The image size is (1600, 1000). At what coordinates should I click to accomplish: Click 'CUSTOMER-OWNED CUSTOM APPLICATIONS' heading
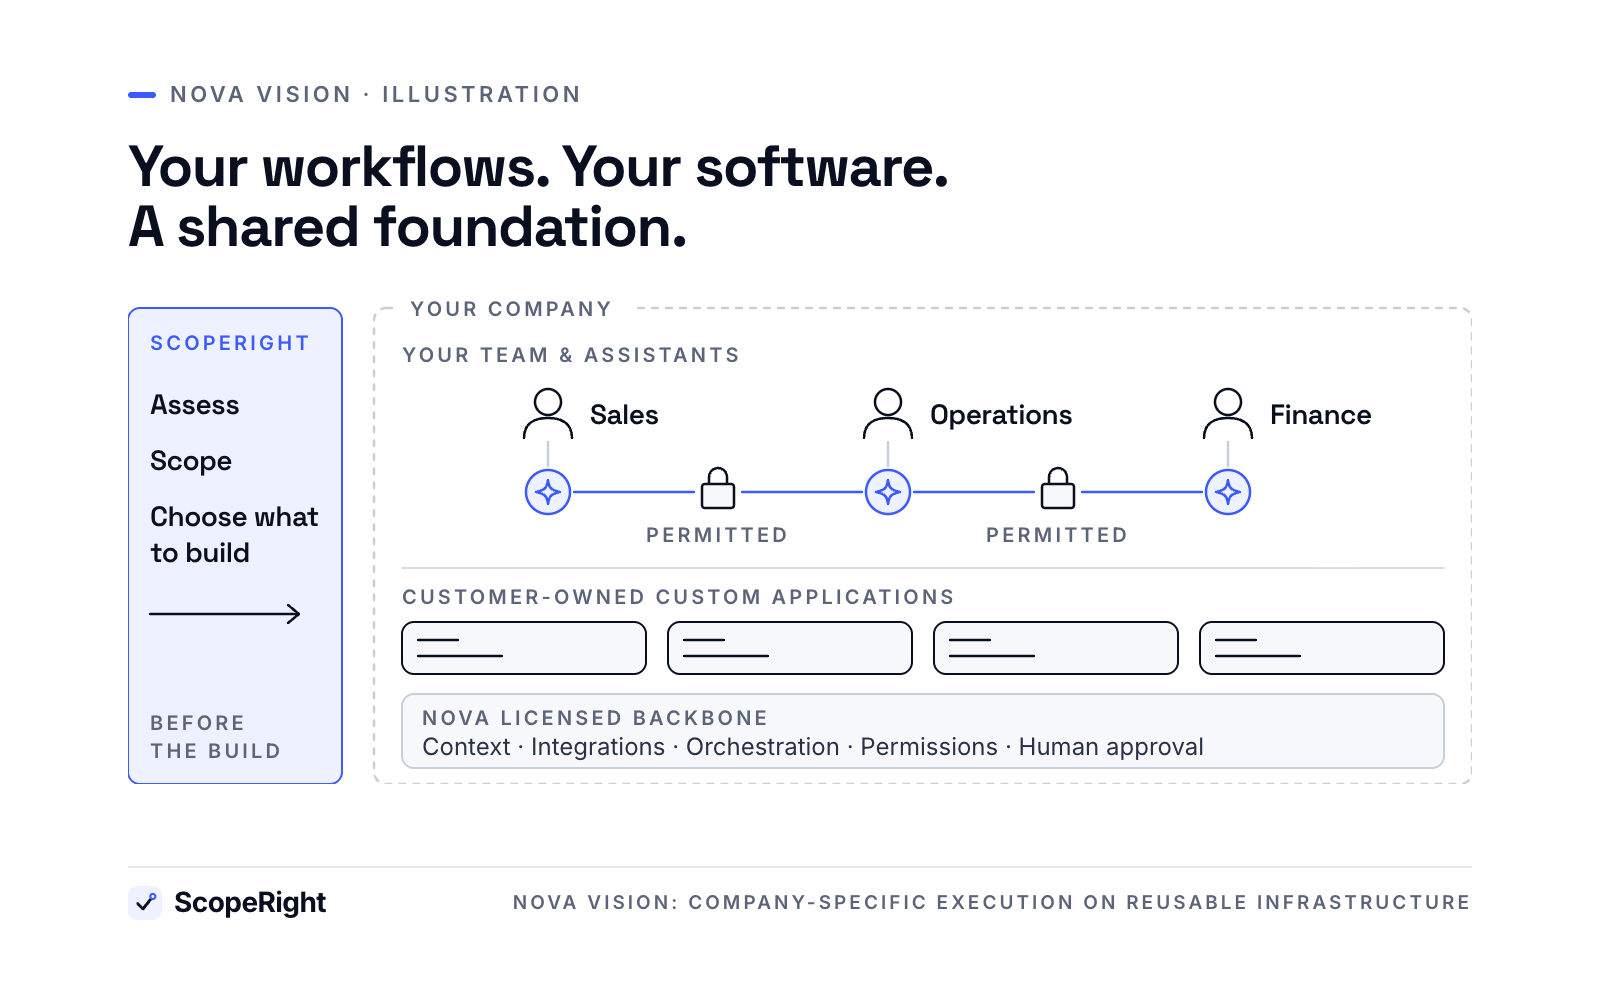coord(678,597)
